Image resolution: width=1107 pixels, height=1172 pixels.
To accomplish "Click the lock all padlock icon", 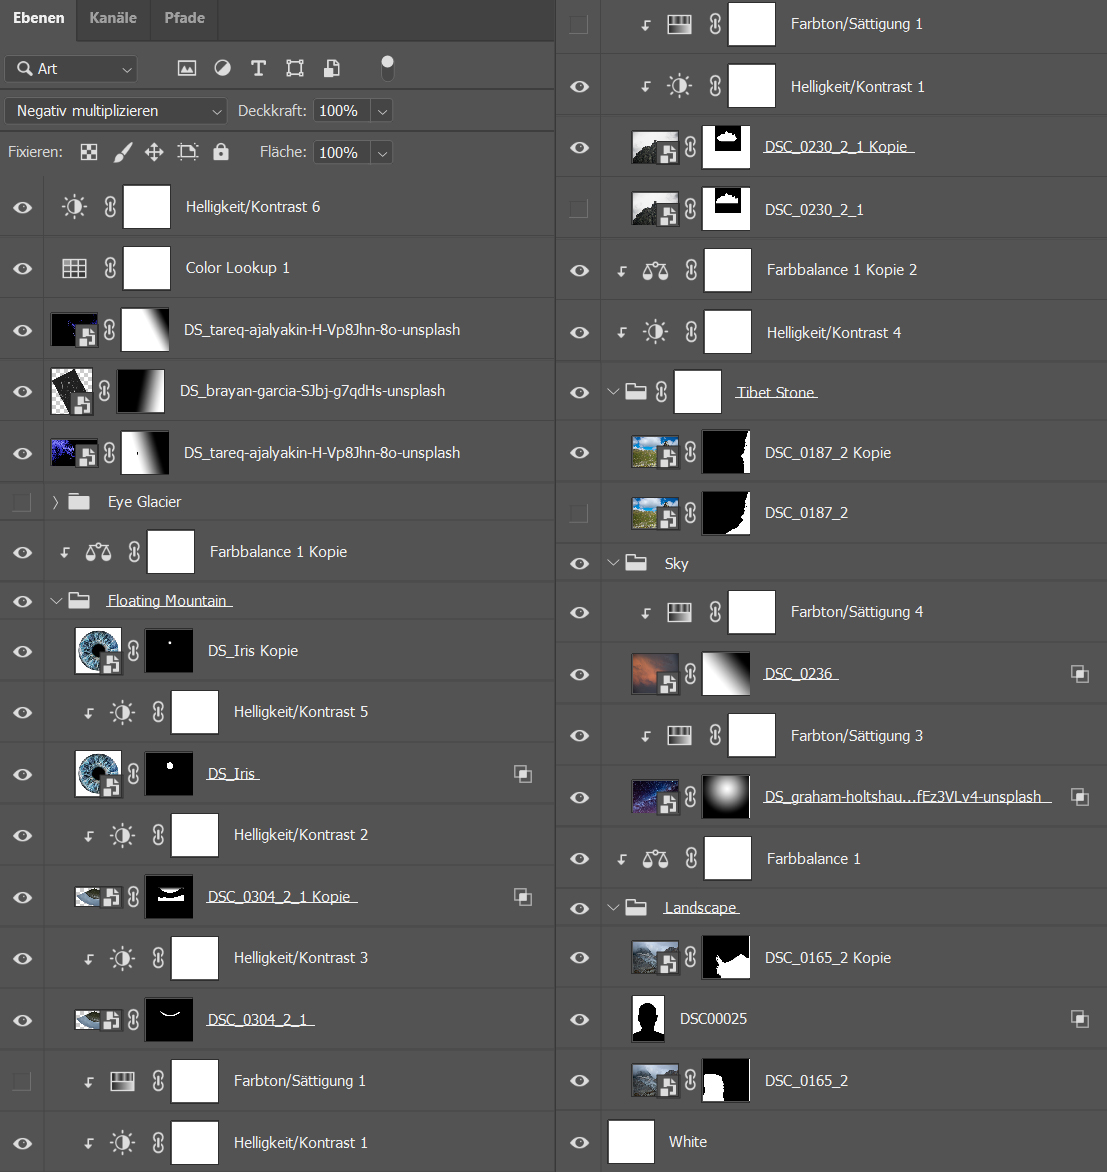I will tap(221, 152).
